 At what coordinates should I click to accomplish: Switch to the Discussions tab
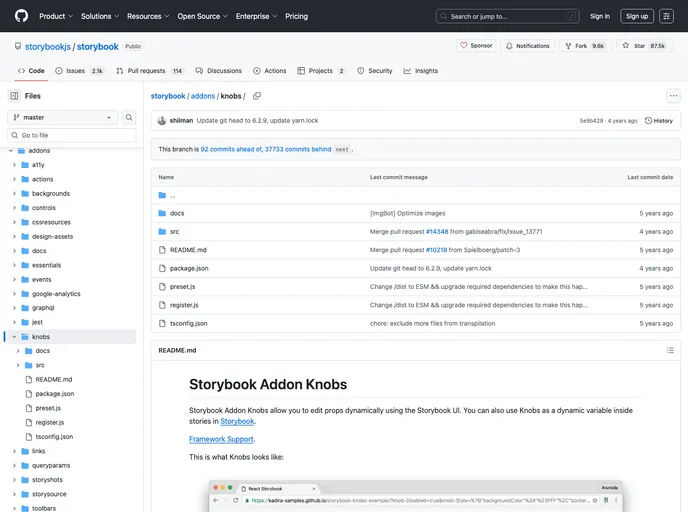219,71
